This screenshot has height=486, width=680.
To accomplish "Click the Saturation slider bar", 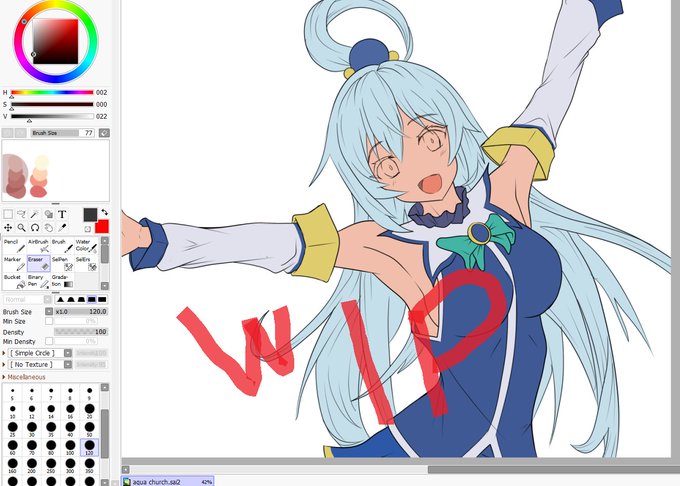I will pos(52,104).
